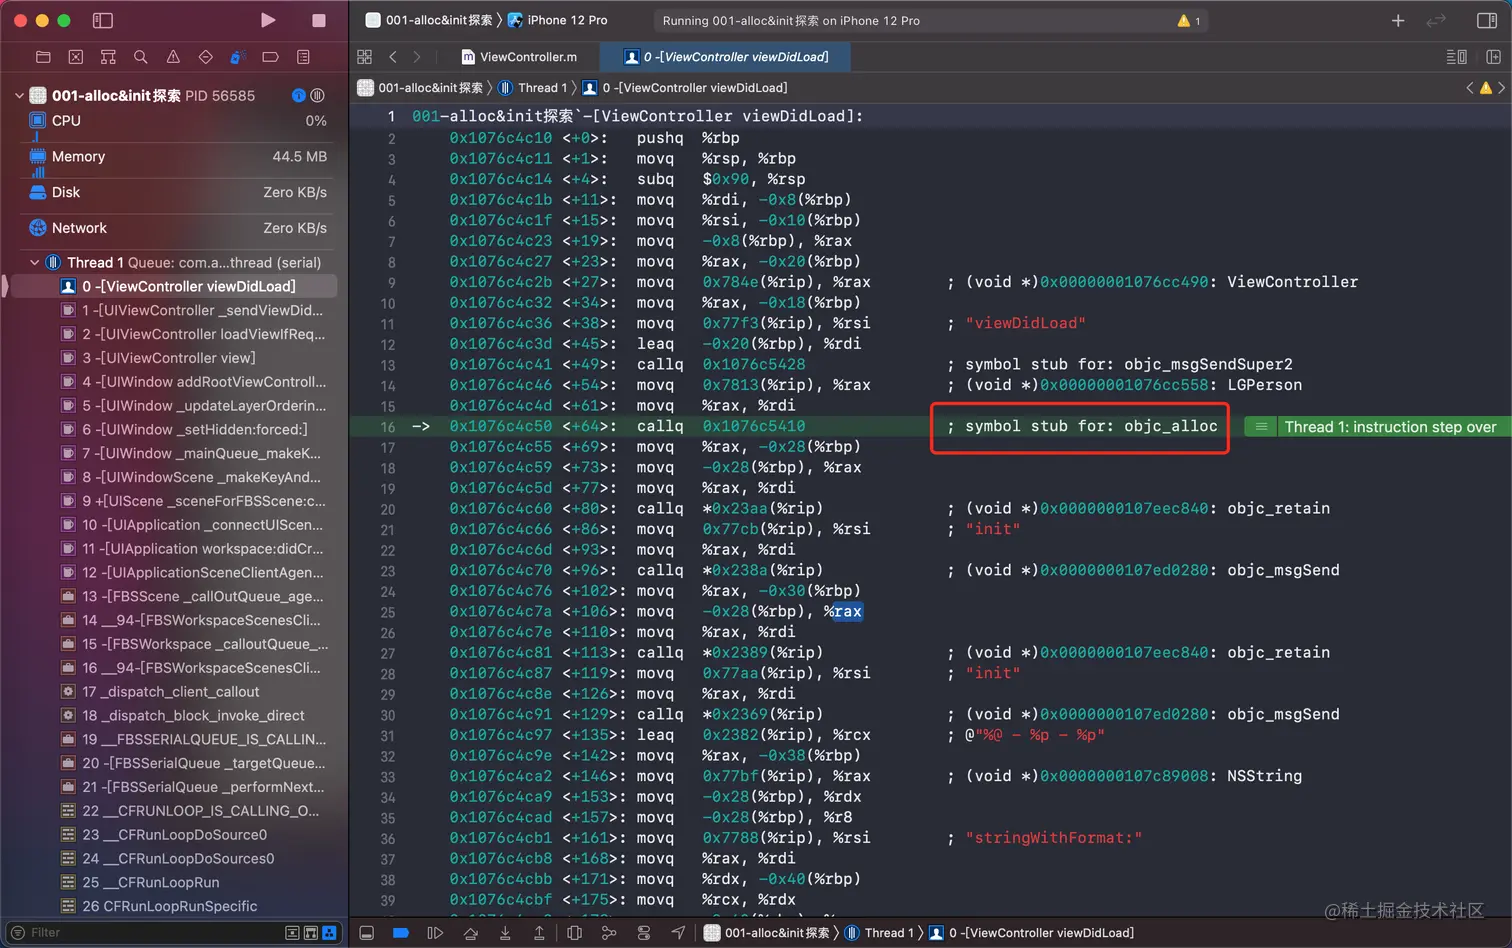Toggle the right inspector panel
The image size is (1512, 948).
coord(1486,20)
